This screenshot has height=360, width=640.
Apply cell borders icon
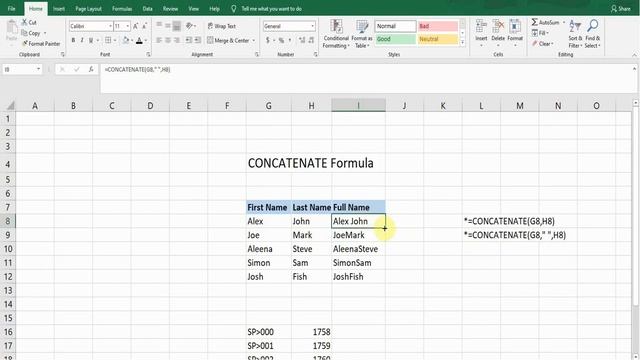(108, 40)
